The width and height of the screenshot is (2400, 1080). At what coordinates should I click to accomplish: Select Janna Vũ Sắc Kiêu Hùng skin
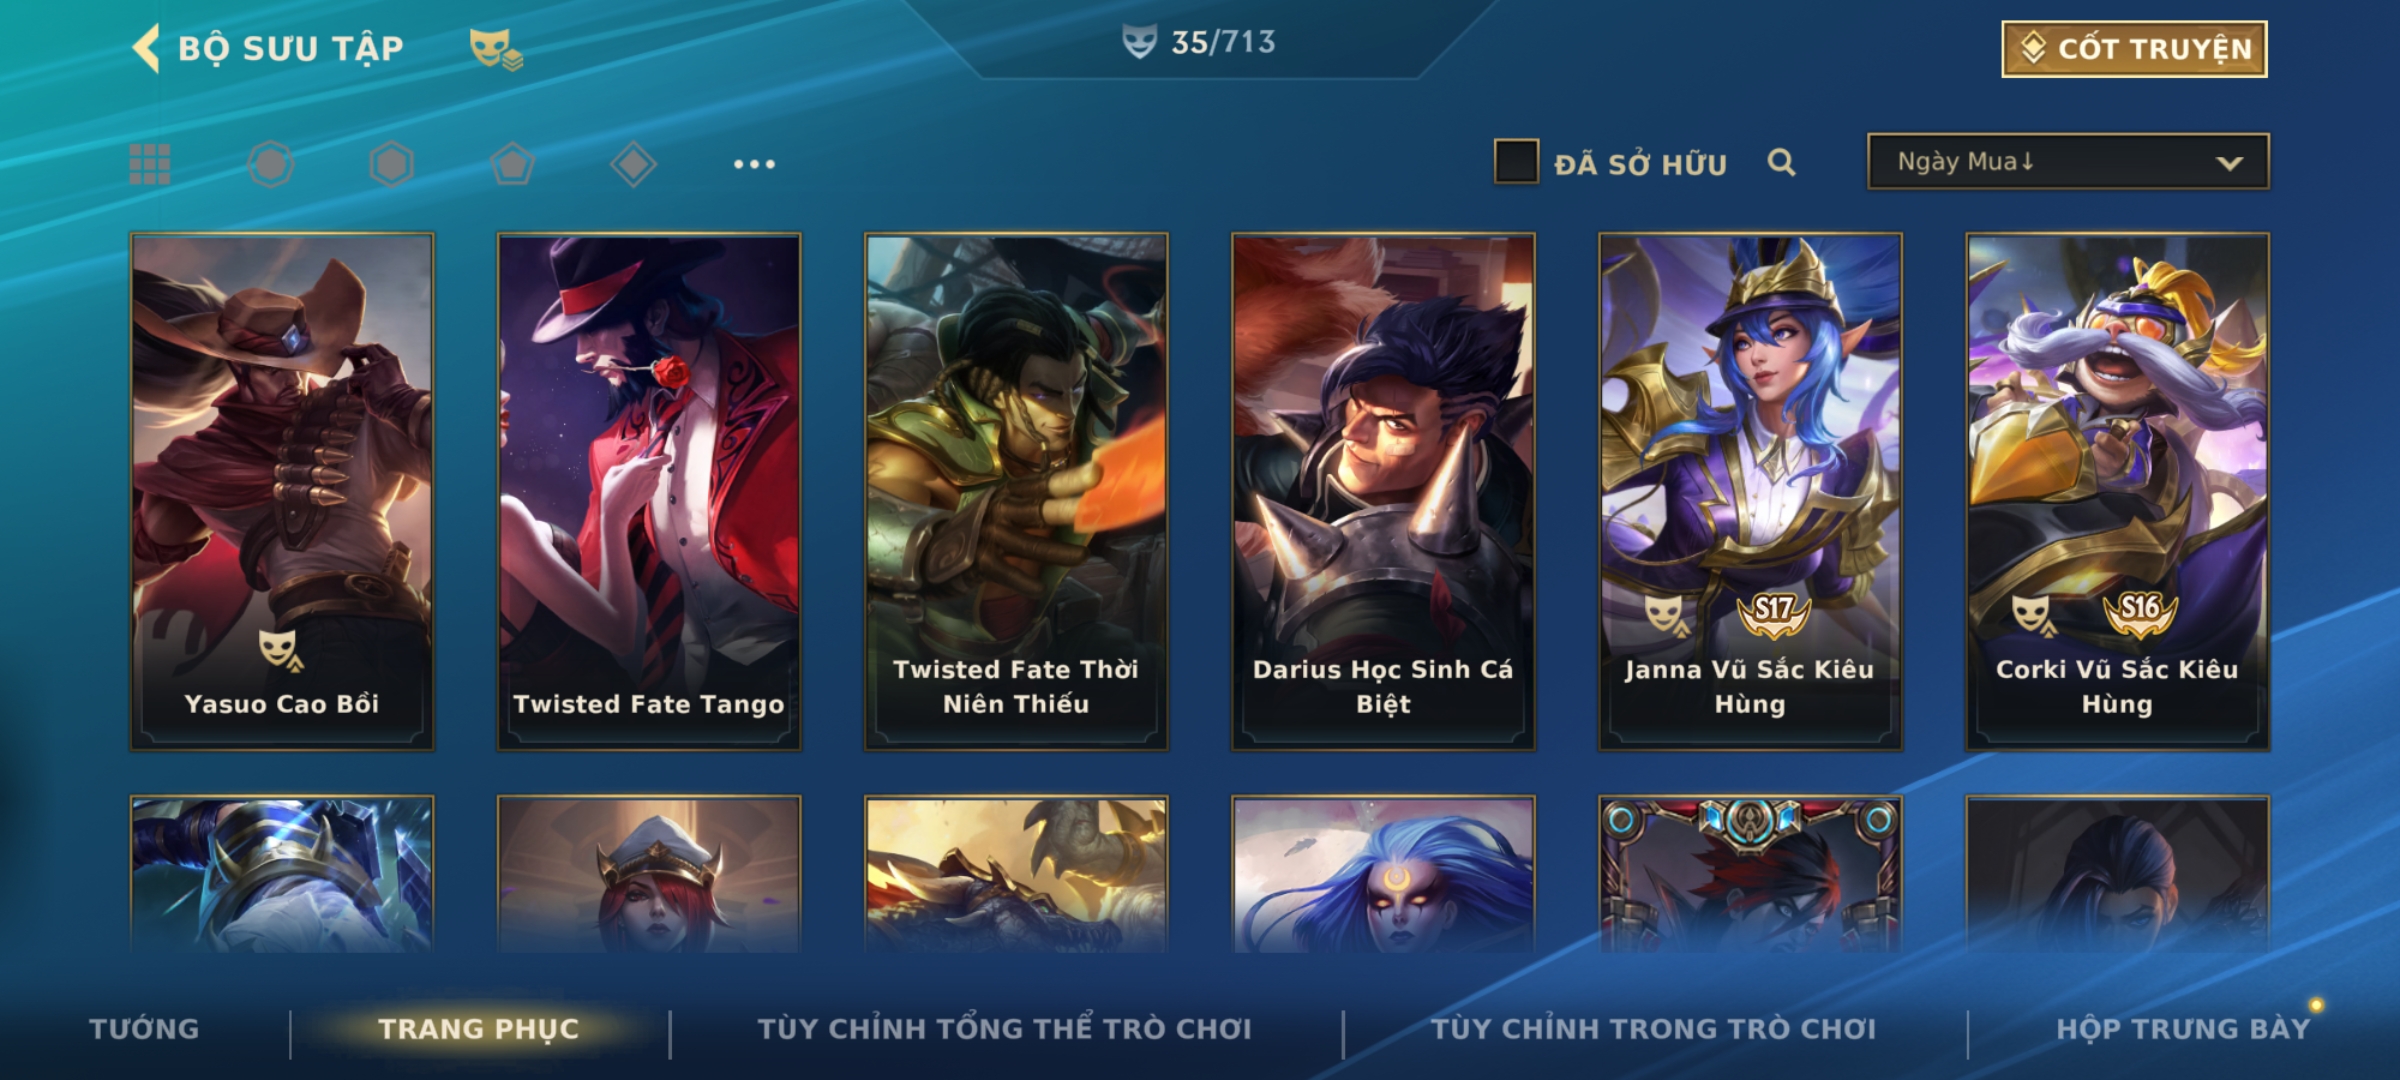coord(1750,492)
